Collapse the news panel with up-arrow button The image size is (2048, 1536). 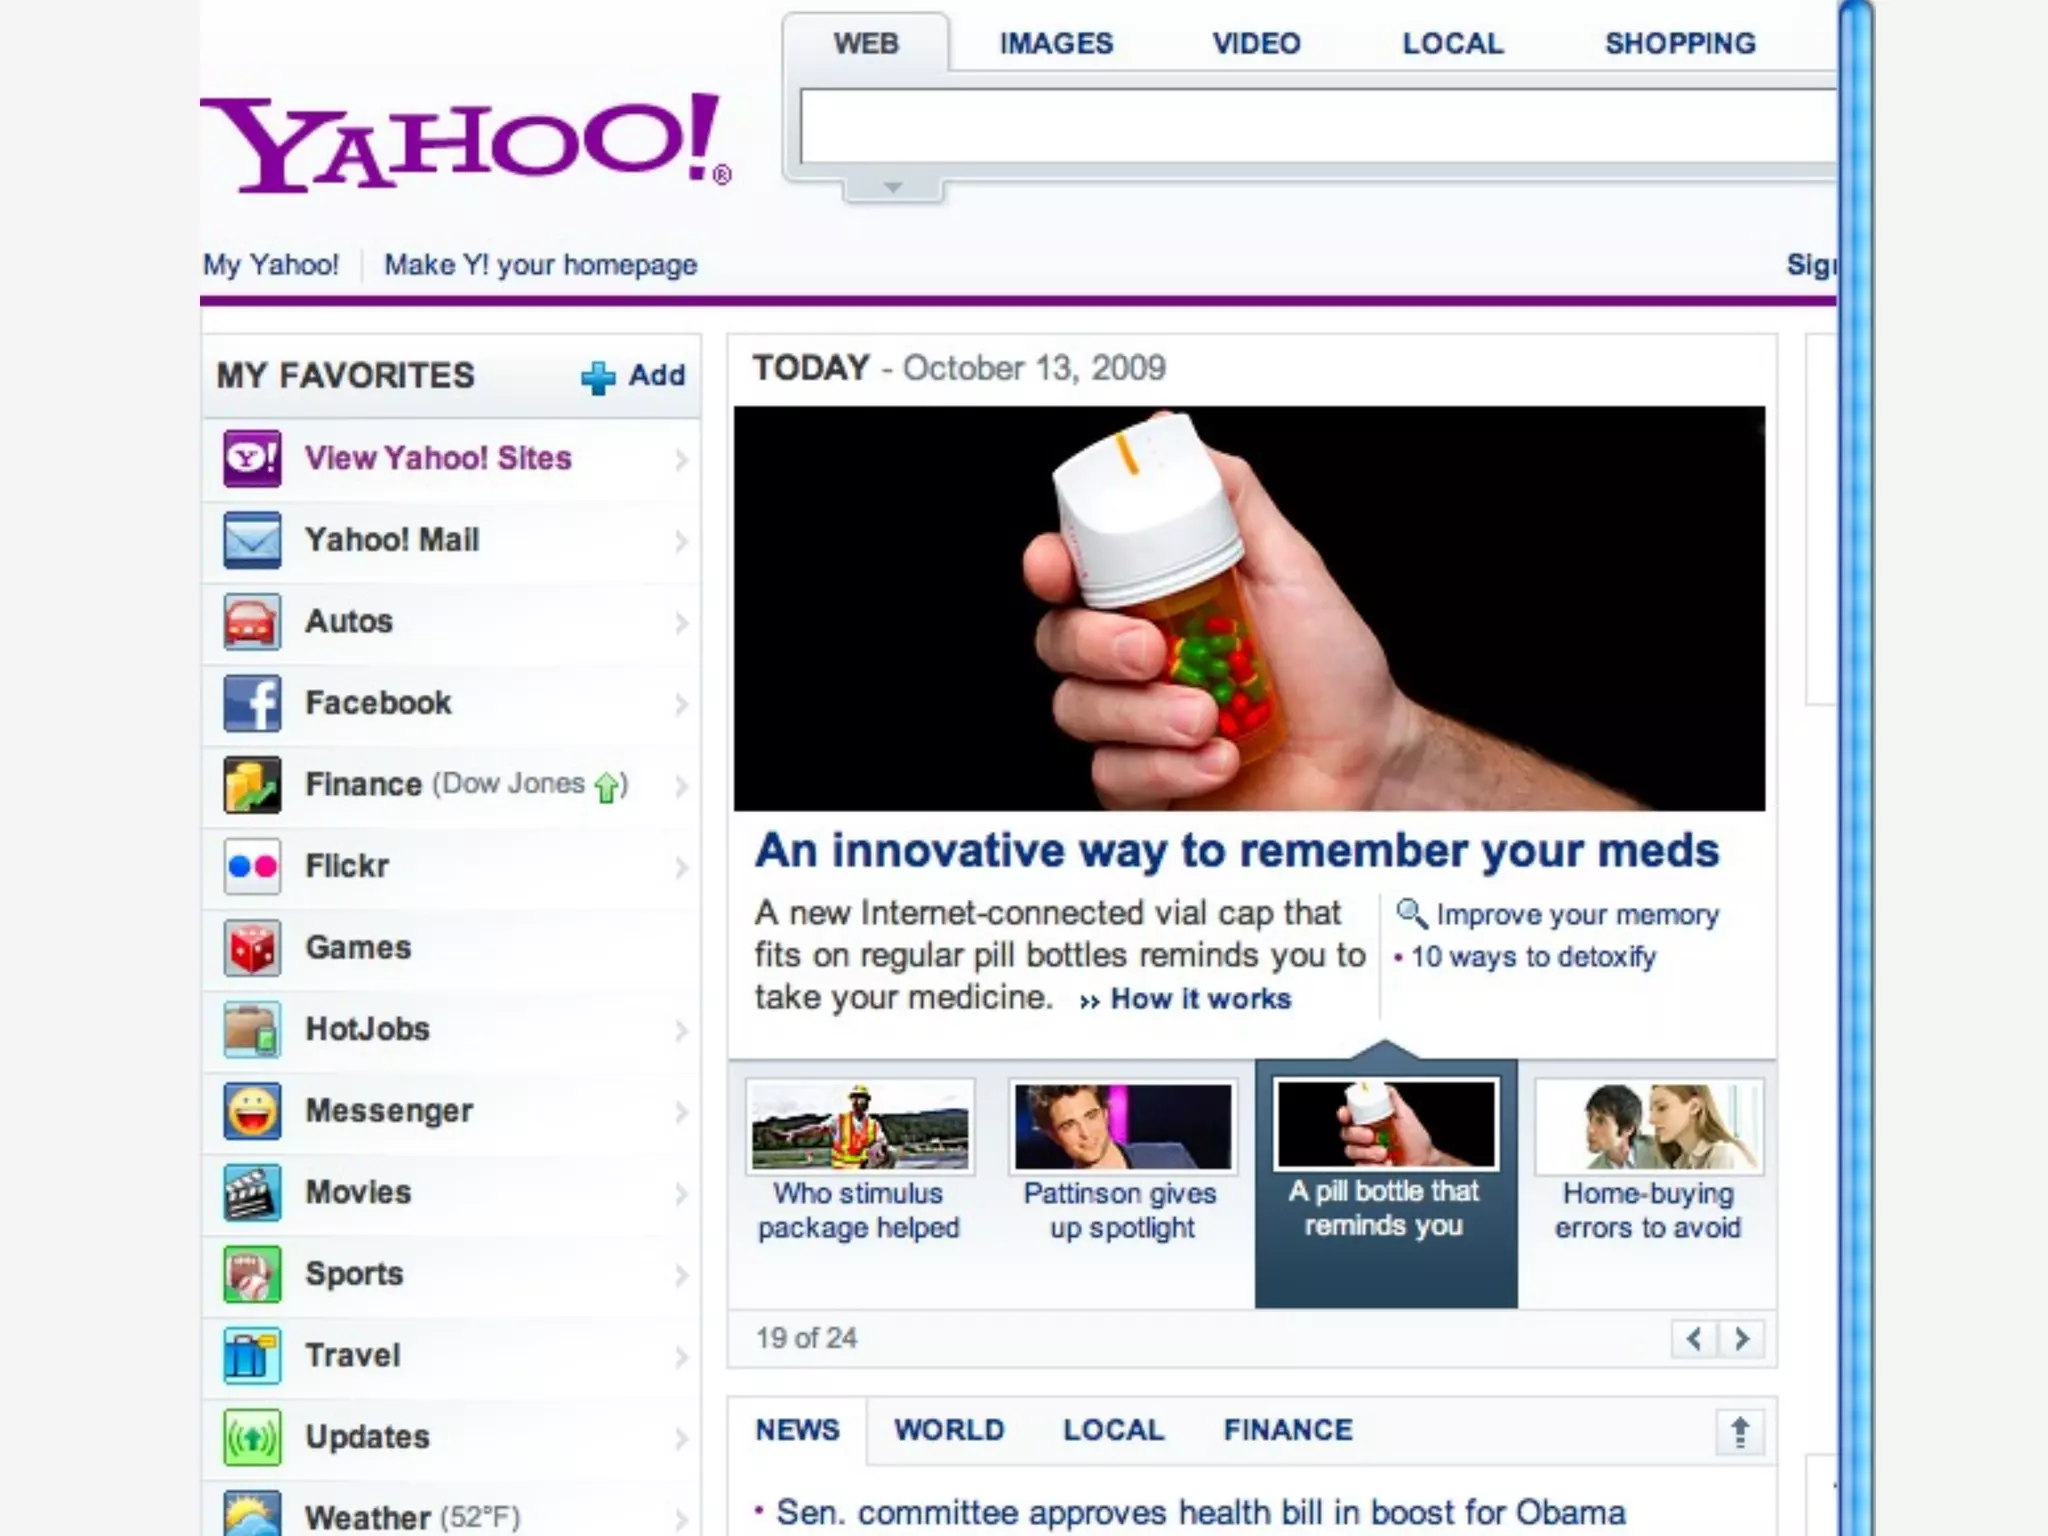1740,1432
